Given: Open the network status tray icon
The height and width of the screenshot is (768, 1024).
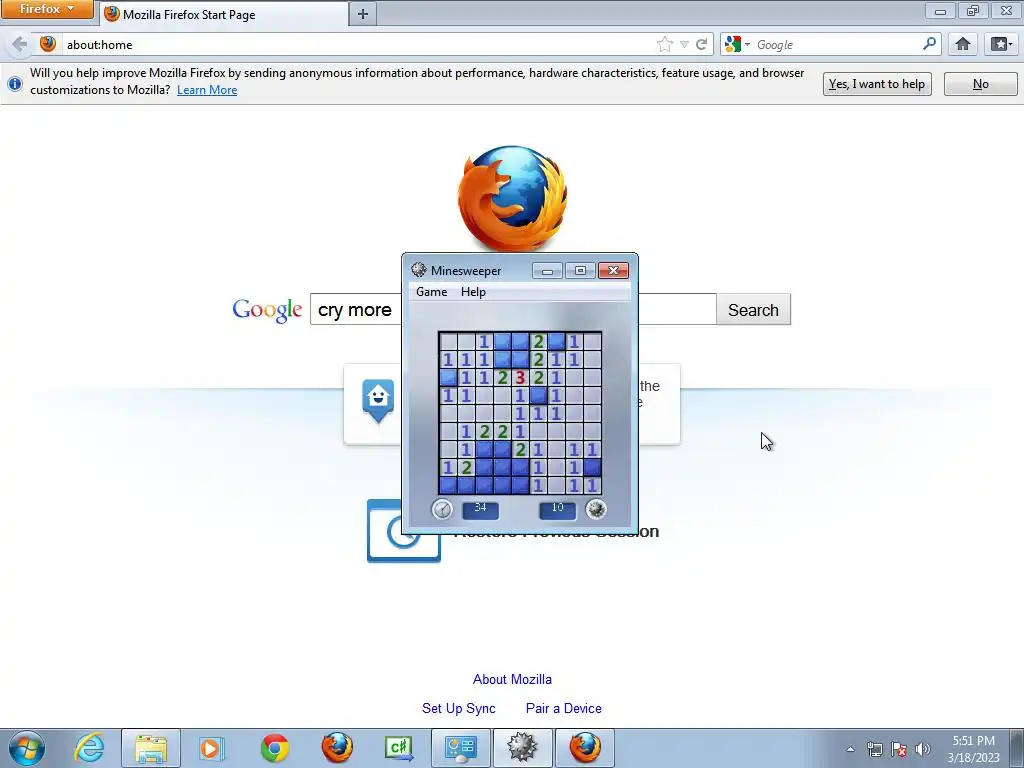Looking at the screenshot, I should (874, 749).
